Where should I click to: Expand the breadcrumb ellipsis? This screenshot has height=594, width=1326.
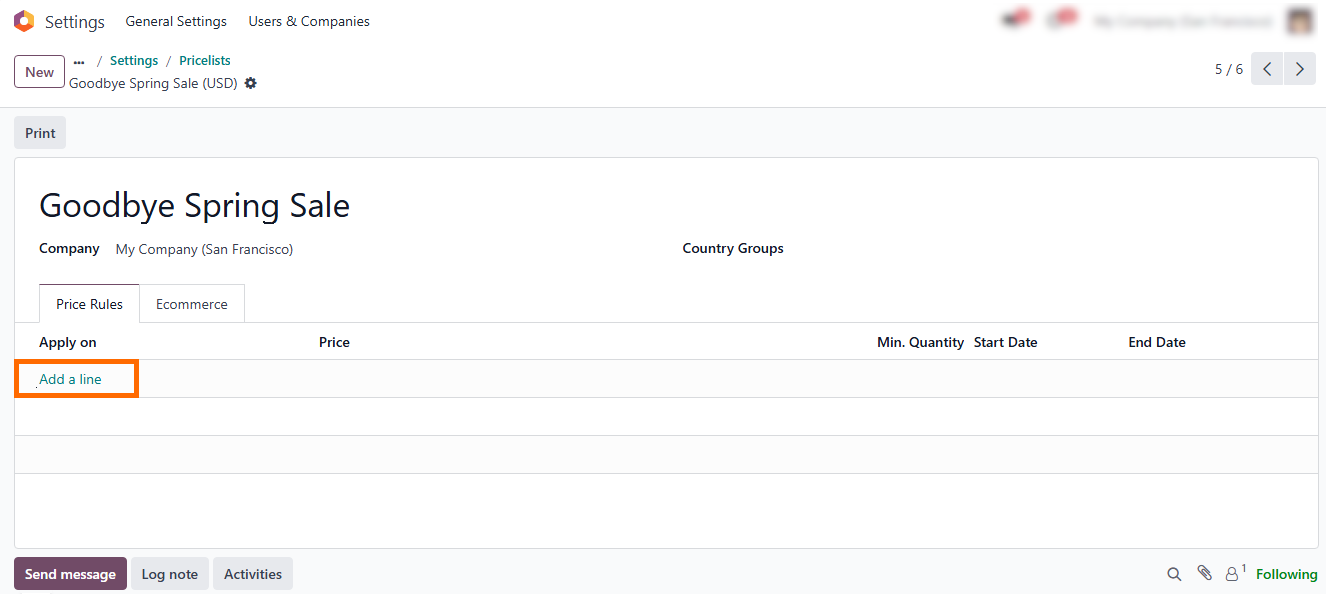point(79,61)
